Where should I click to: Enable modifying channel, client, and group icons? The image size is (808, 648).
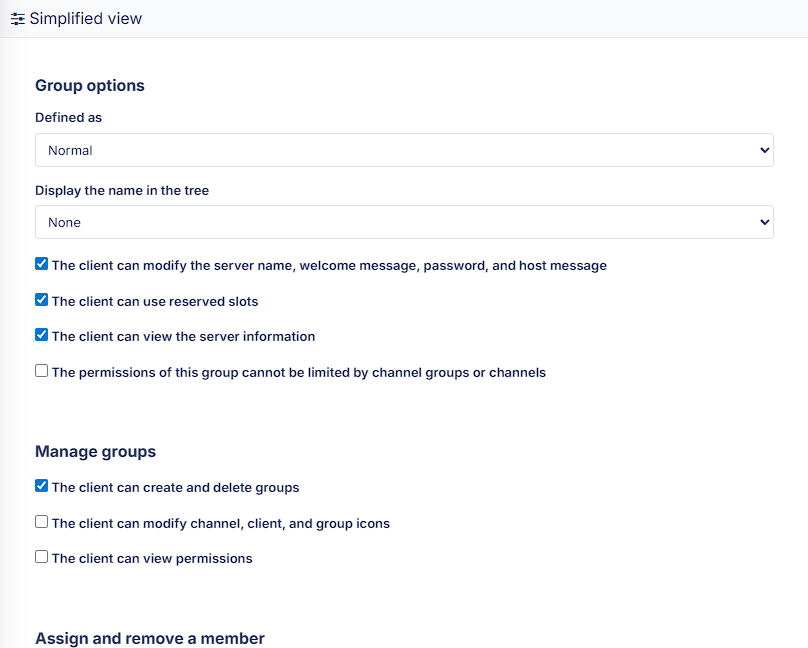pyautogui.click(x=41, y=521)
